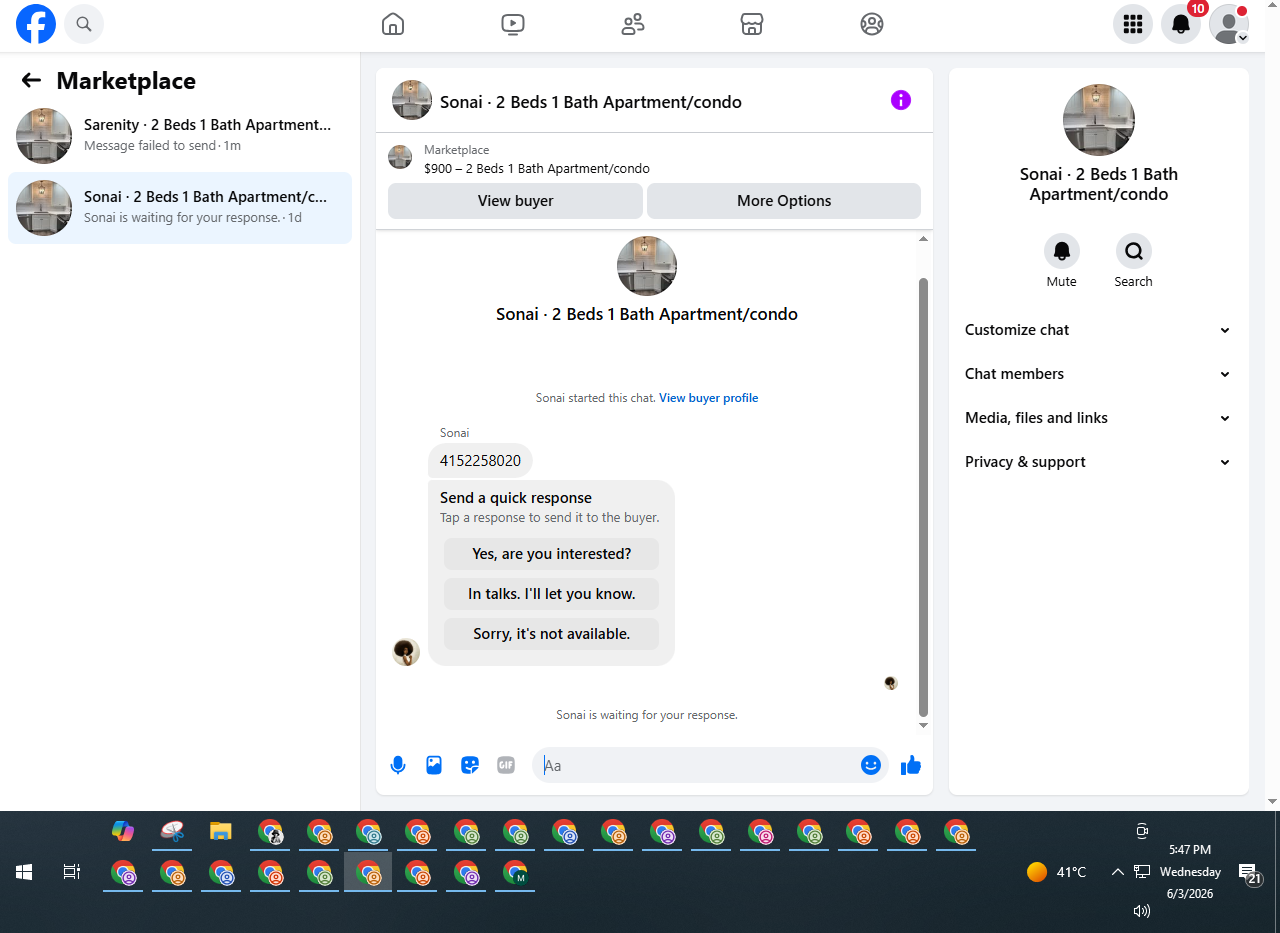Viewport: 1280px width, 933px height.
Task: Open Windows notification center
Action: pyautogui.click(x=1249, y=873)
